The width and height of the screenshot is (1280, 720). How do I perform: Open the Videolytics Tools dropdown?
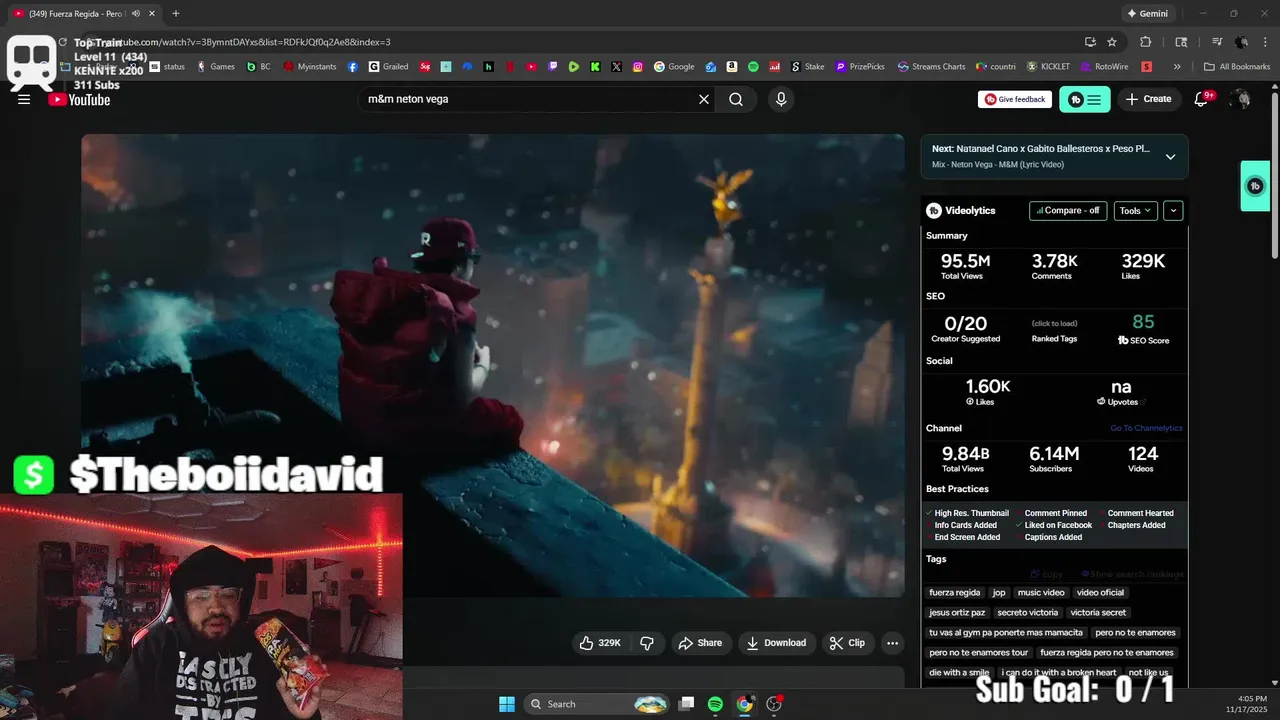point(1136,211)
